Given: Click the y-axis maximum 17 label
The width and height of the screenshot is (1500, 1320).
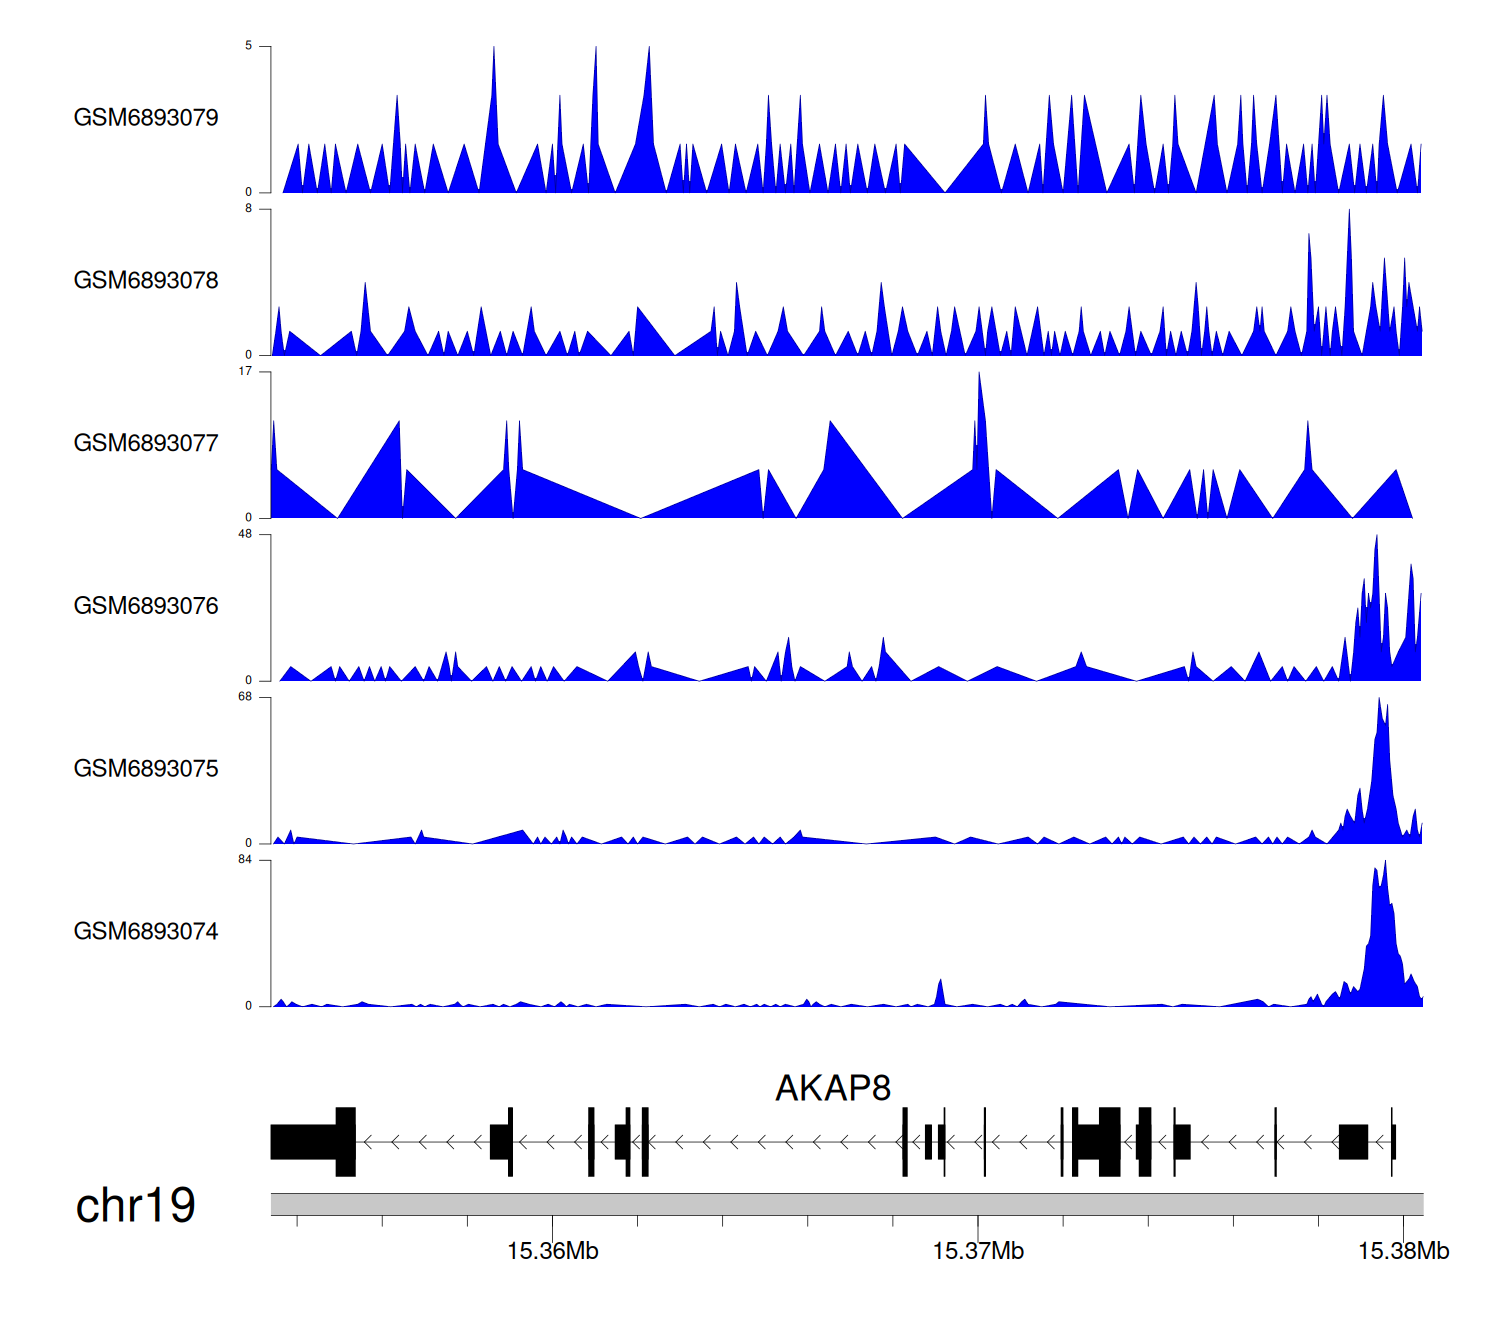Looking at the screenshot, I should 245,371.
